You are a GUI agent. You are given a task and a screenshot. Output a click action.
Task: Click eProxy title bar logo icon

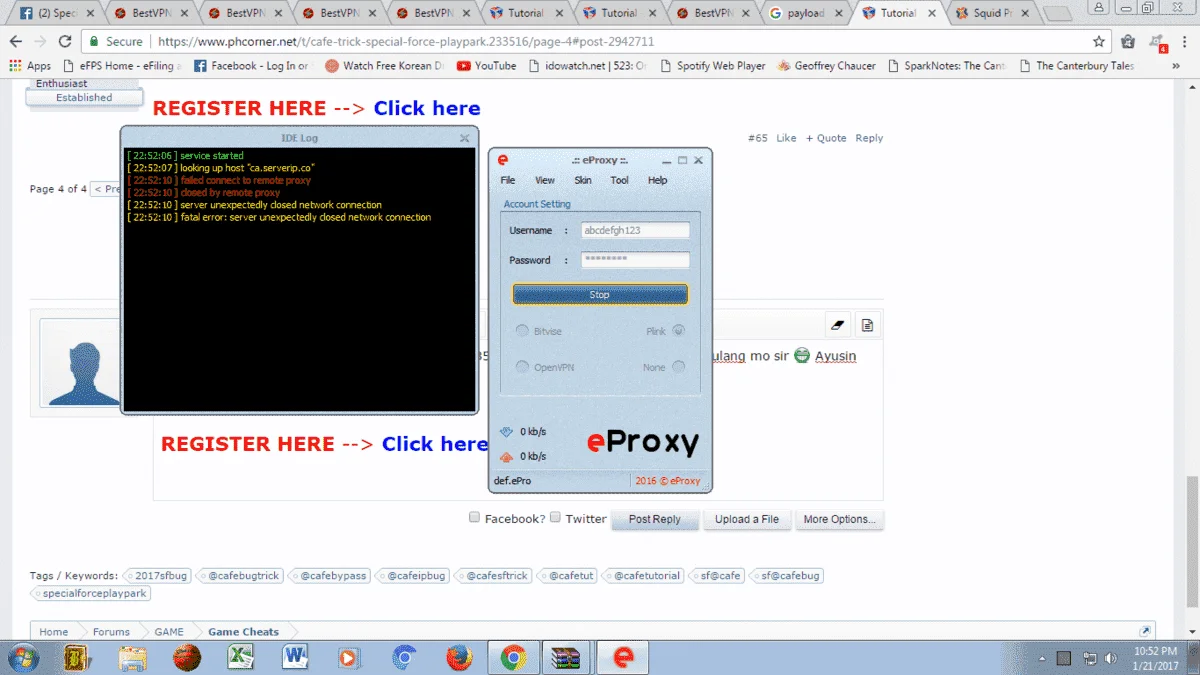(x=504, y=160)
